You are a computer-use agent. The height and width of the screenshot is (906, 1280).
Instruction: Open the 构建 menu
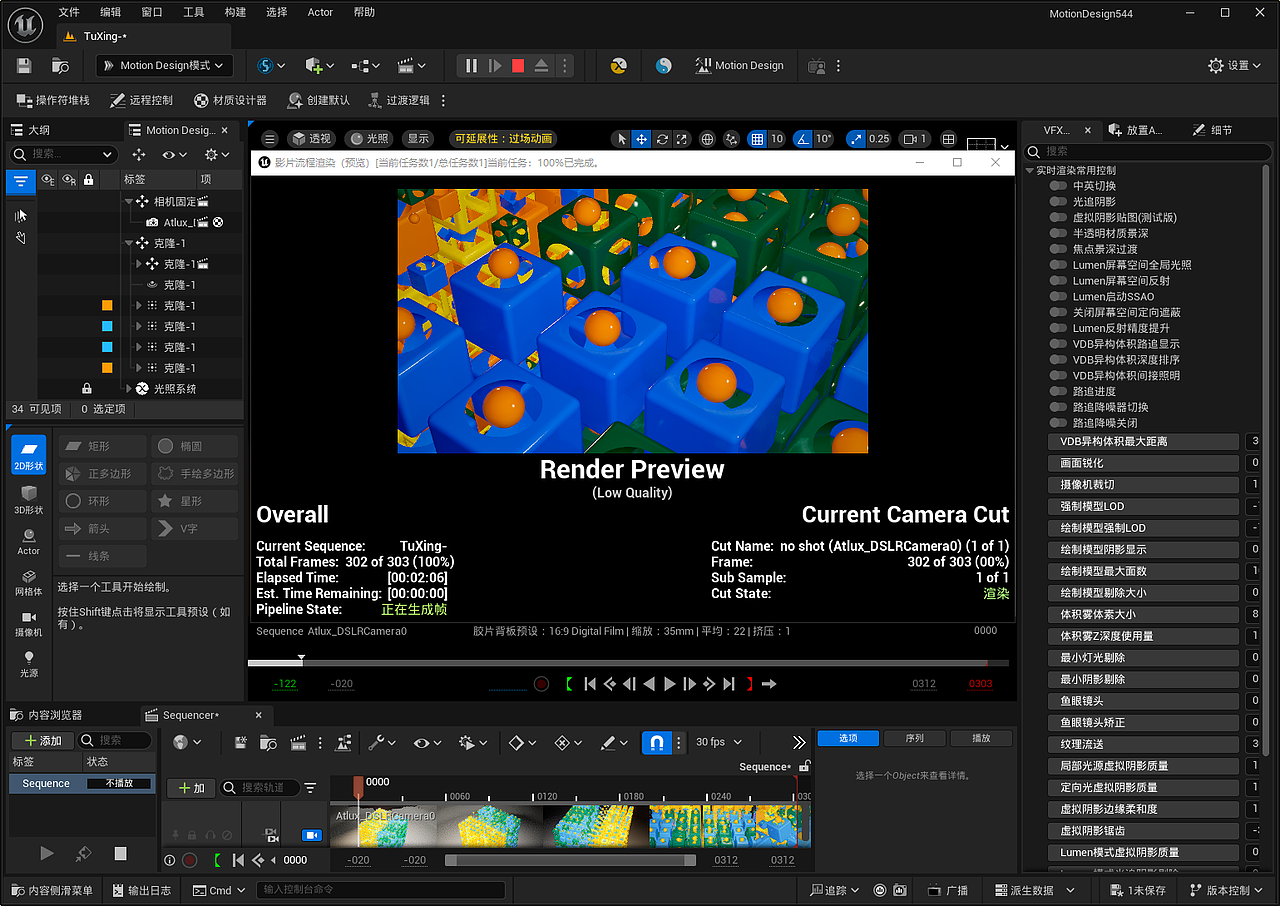(235, 12)
